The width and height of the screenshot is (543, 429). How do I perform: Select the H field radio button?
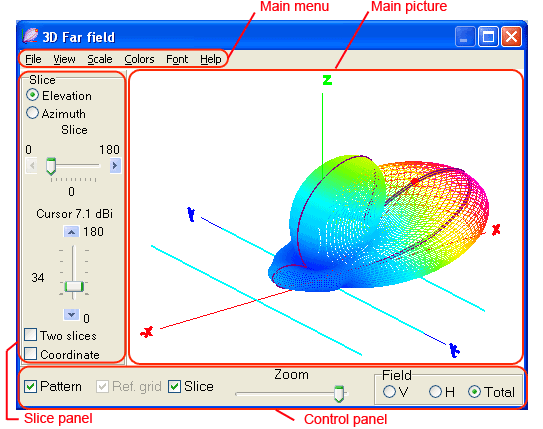click(435, 392)
